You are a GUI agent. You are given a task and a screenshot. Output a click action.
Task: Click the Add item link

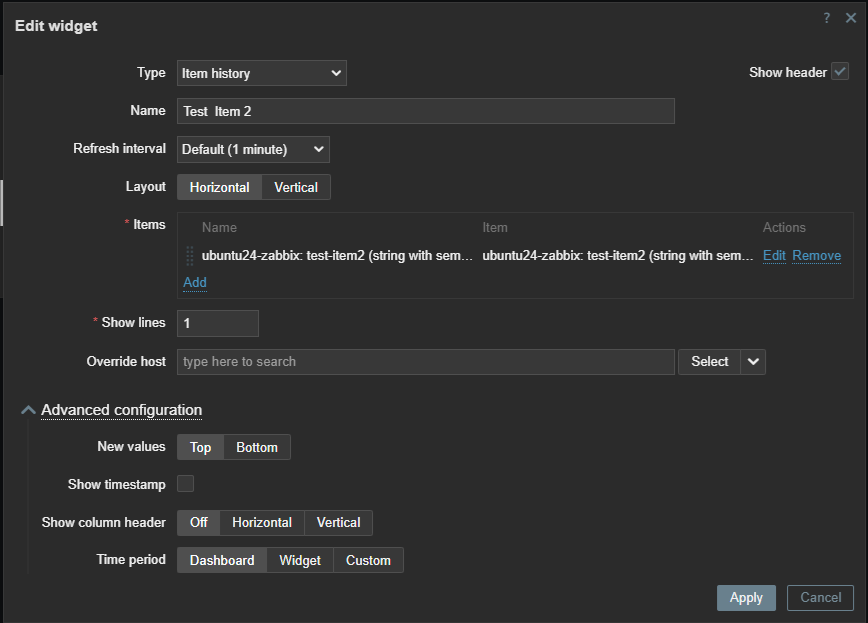(x=195, y=282)
